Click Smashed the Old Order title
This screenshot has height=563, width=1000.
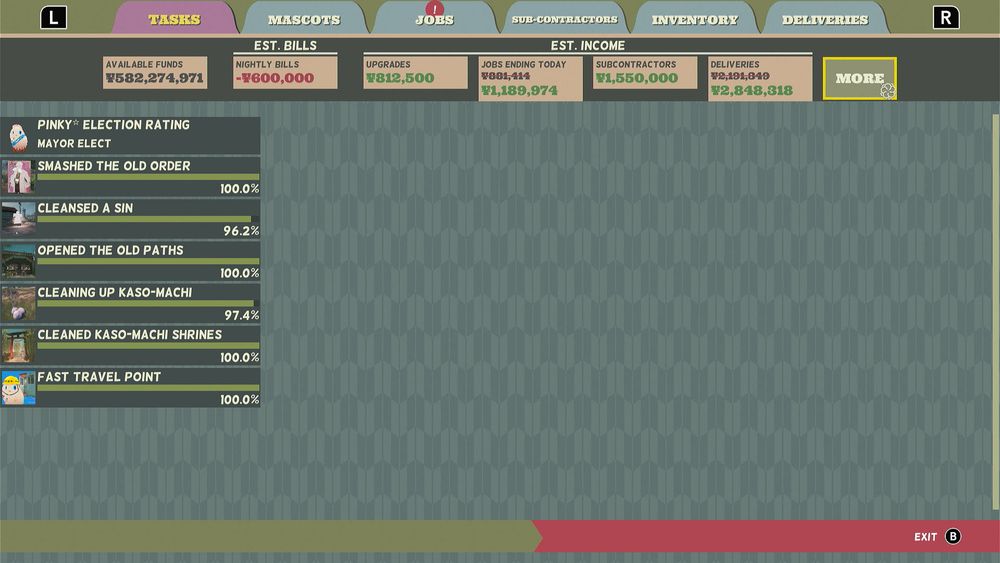(114, 166)
